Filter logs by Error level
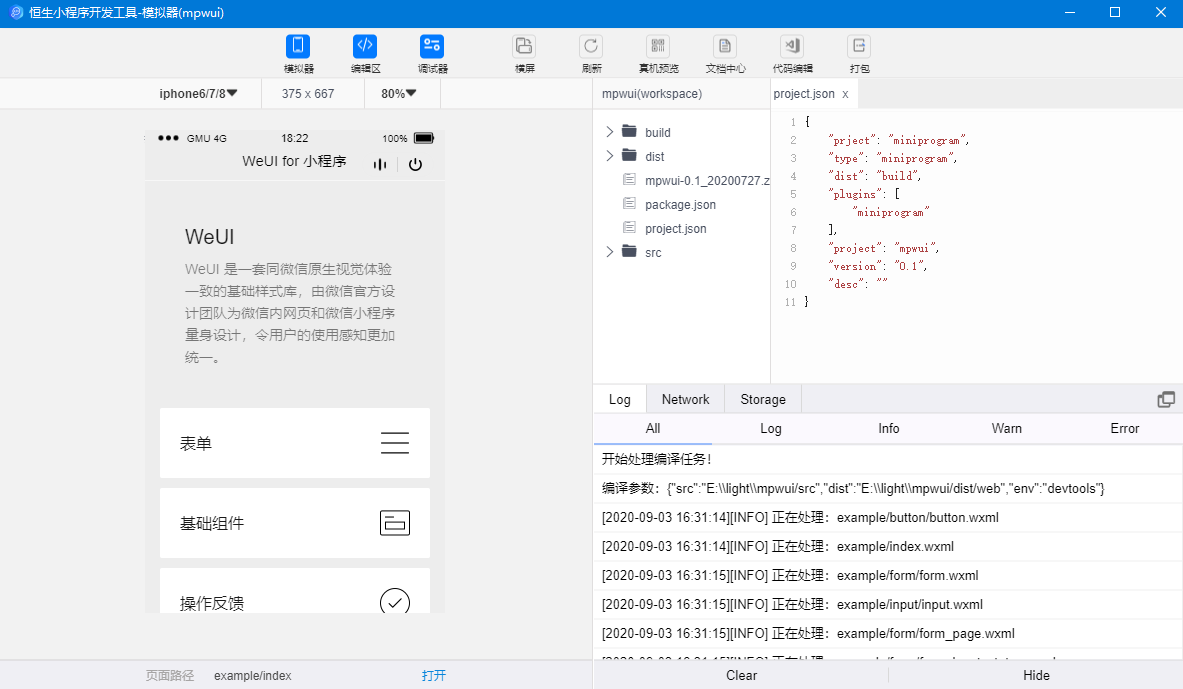This screenshot has height=689, width=1183. coord(1124,428)
